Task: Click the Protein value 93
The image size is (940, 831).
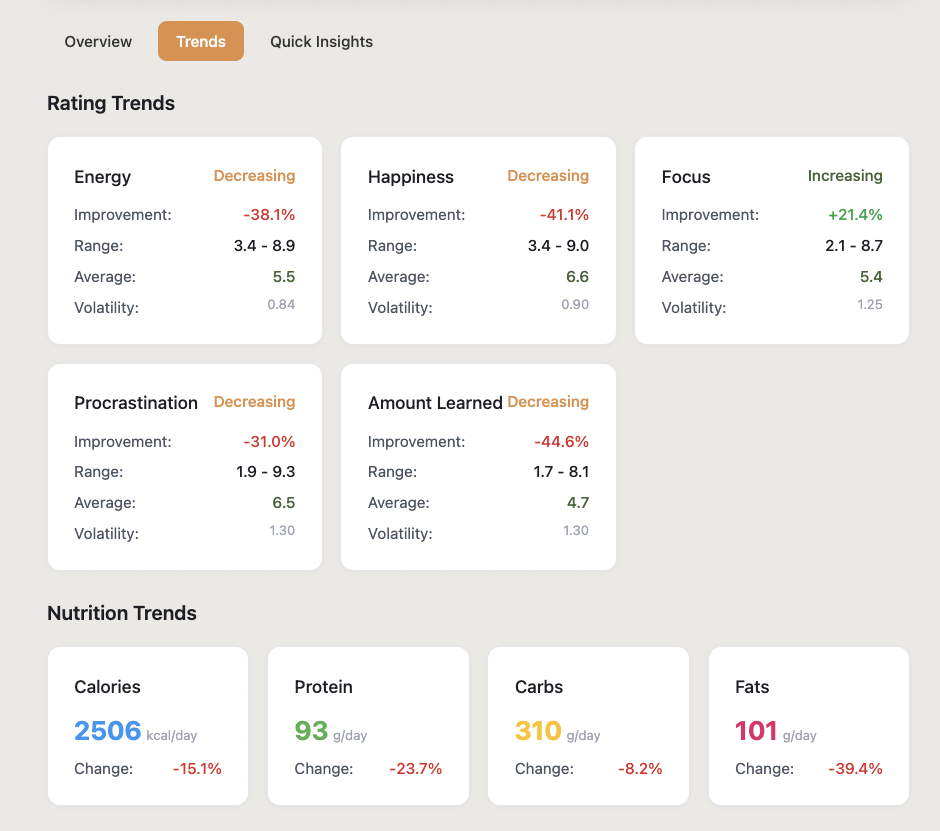Action: pyautogui.click(x=312, y=731)
